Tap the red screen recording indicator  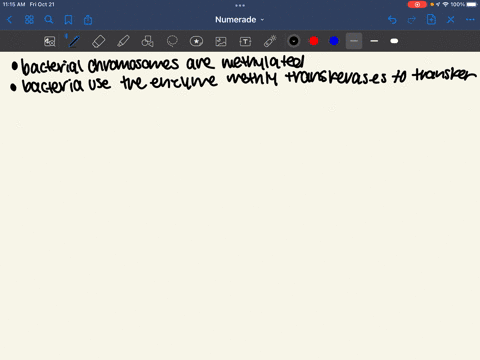coord(417,4)
